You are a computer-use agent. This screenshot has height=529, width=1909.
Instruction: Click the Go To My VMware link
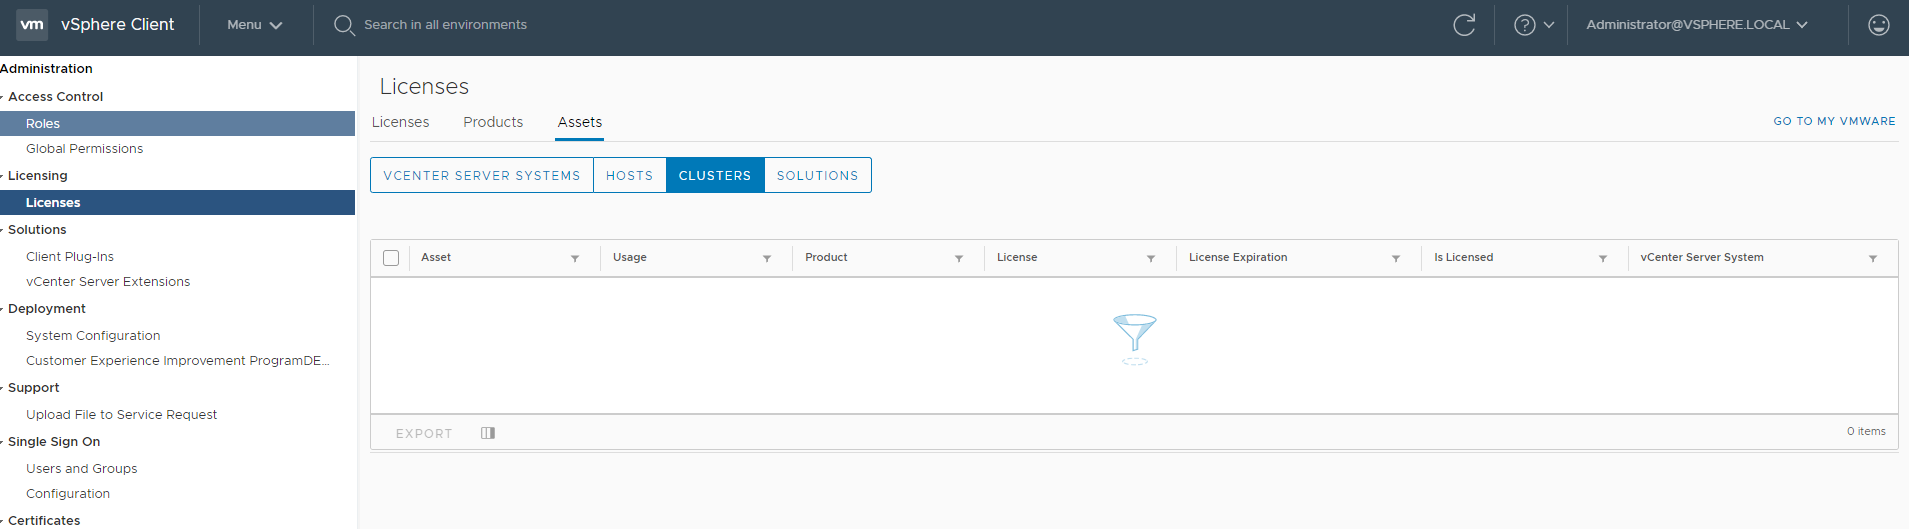pos(1834,121)
